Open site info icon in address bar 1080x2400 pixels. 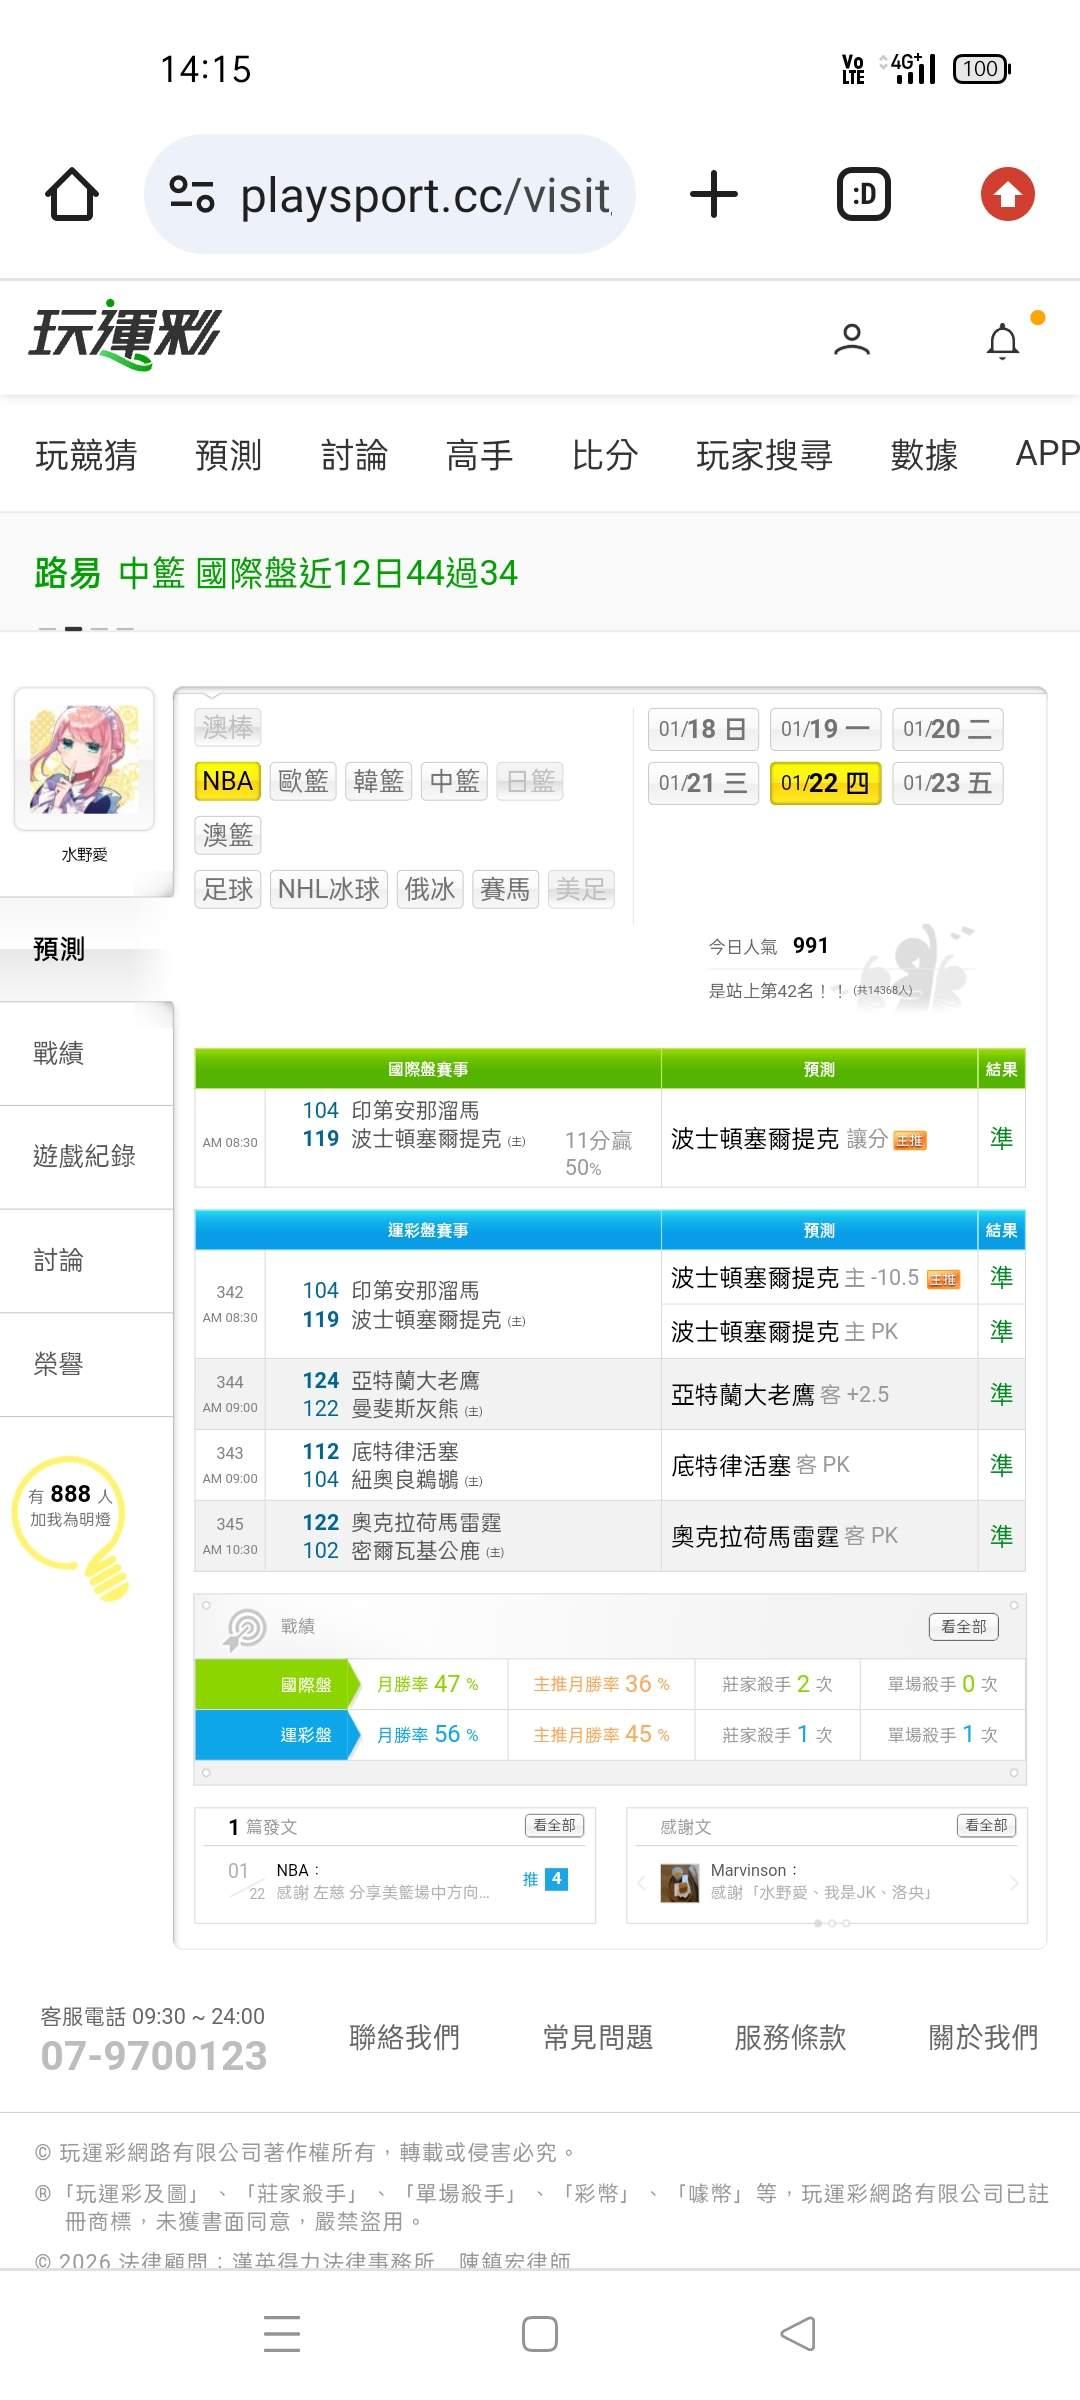pyautogui.click(x=192, y=194)
